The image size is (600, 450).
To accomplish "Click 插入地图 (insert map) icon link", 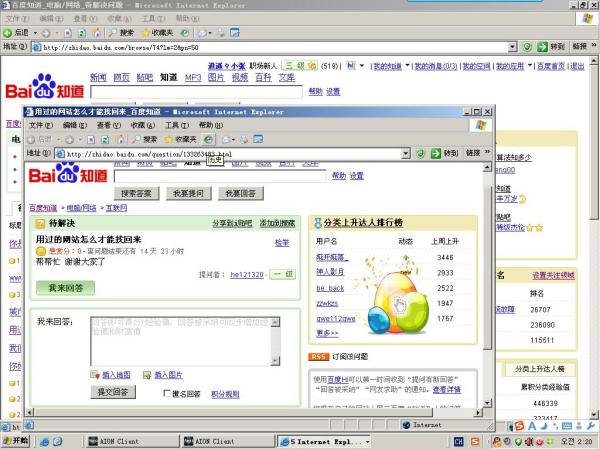I will pos(110,375).
